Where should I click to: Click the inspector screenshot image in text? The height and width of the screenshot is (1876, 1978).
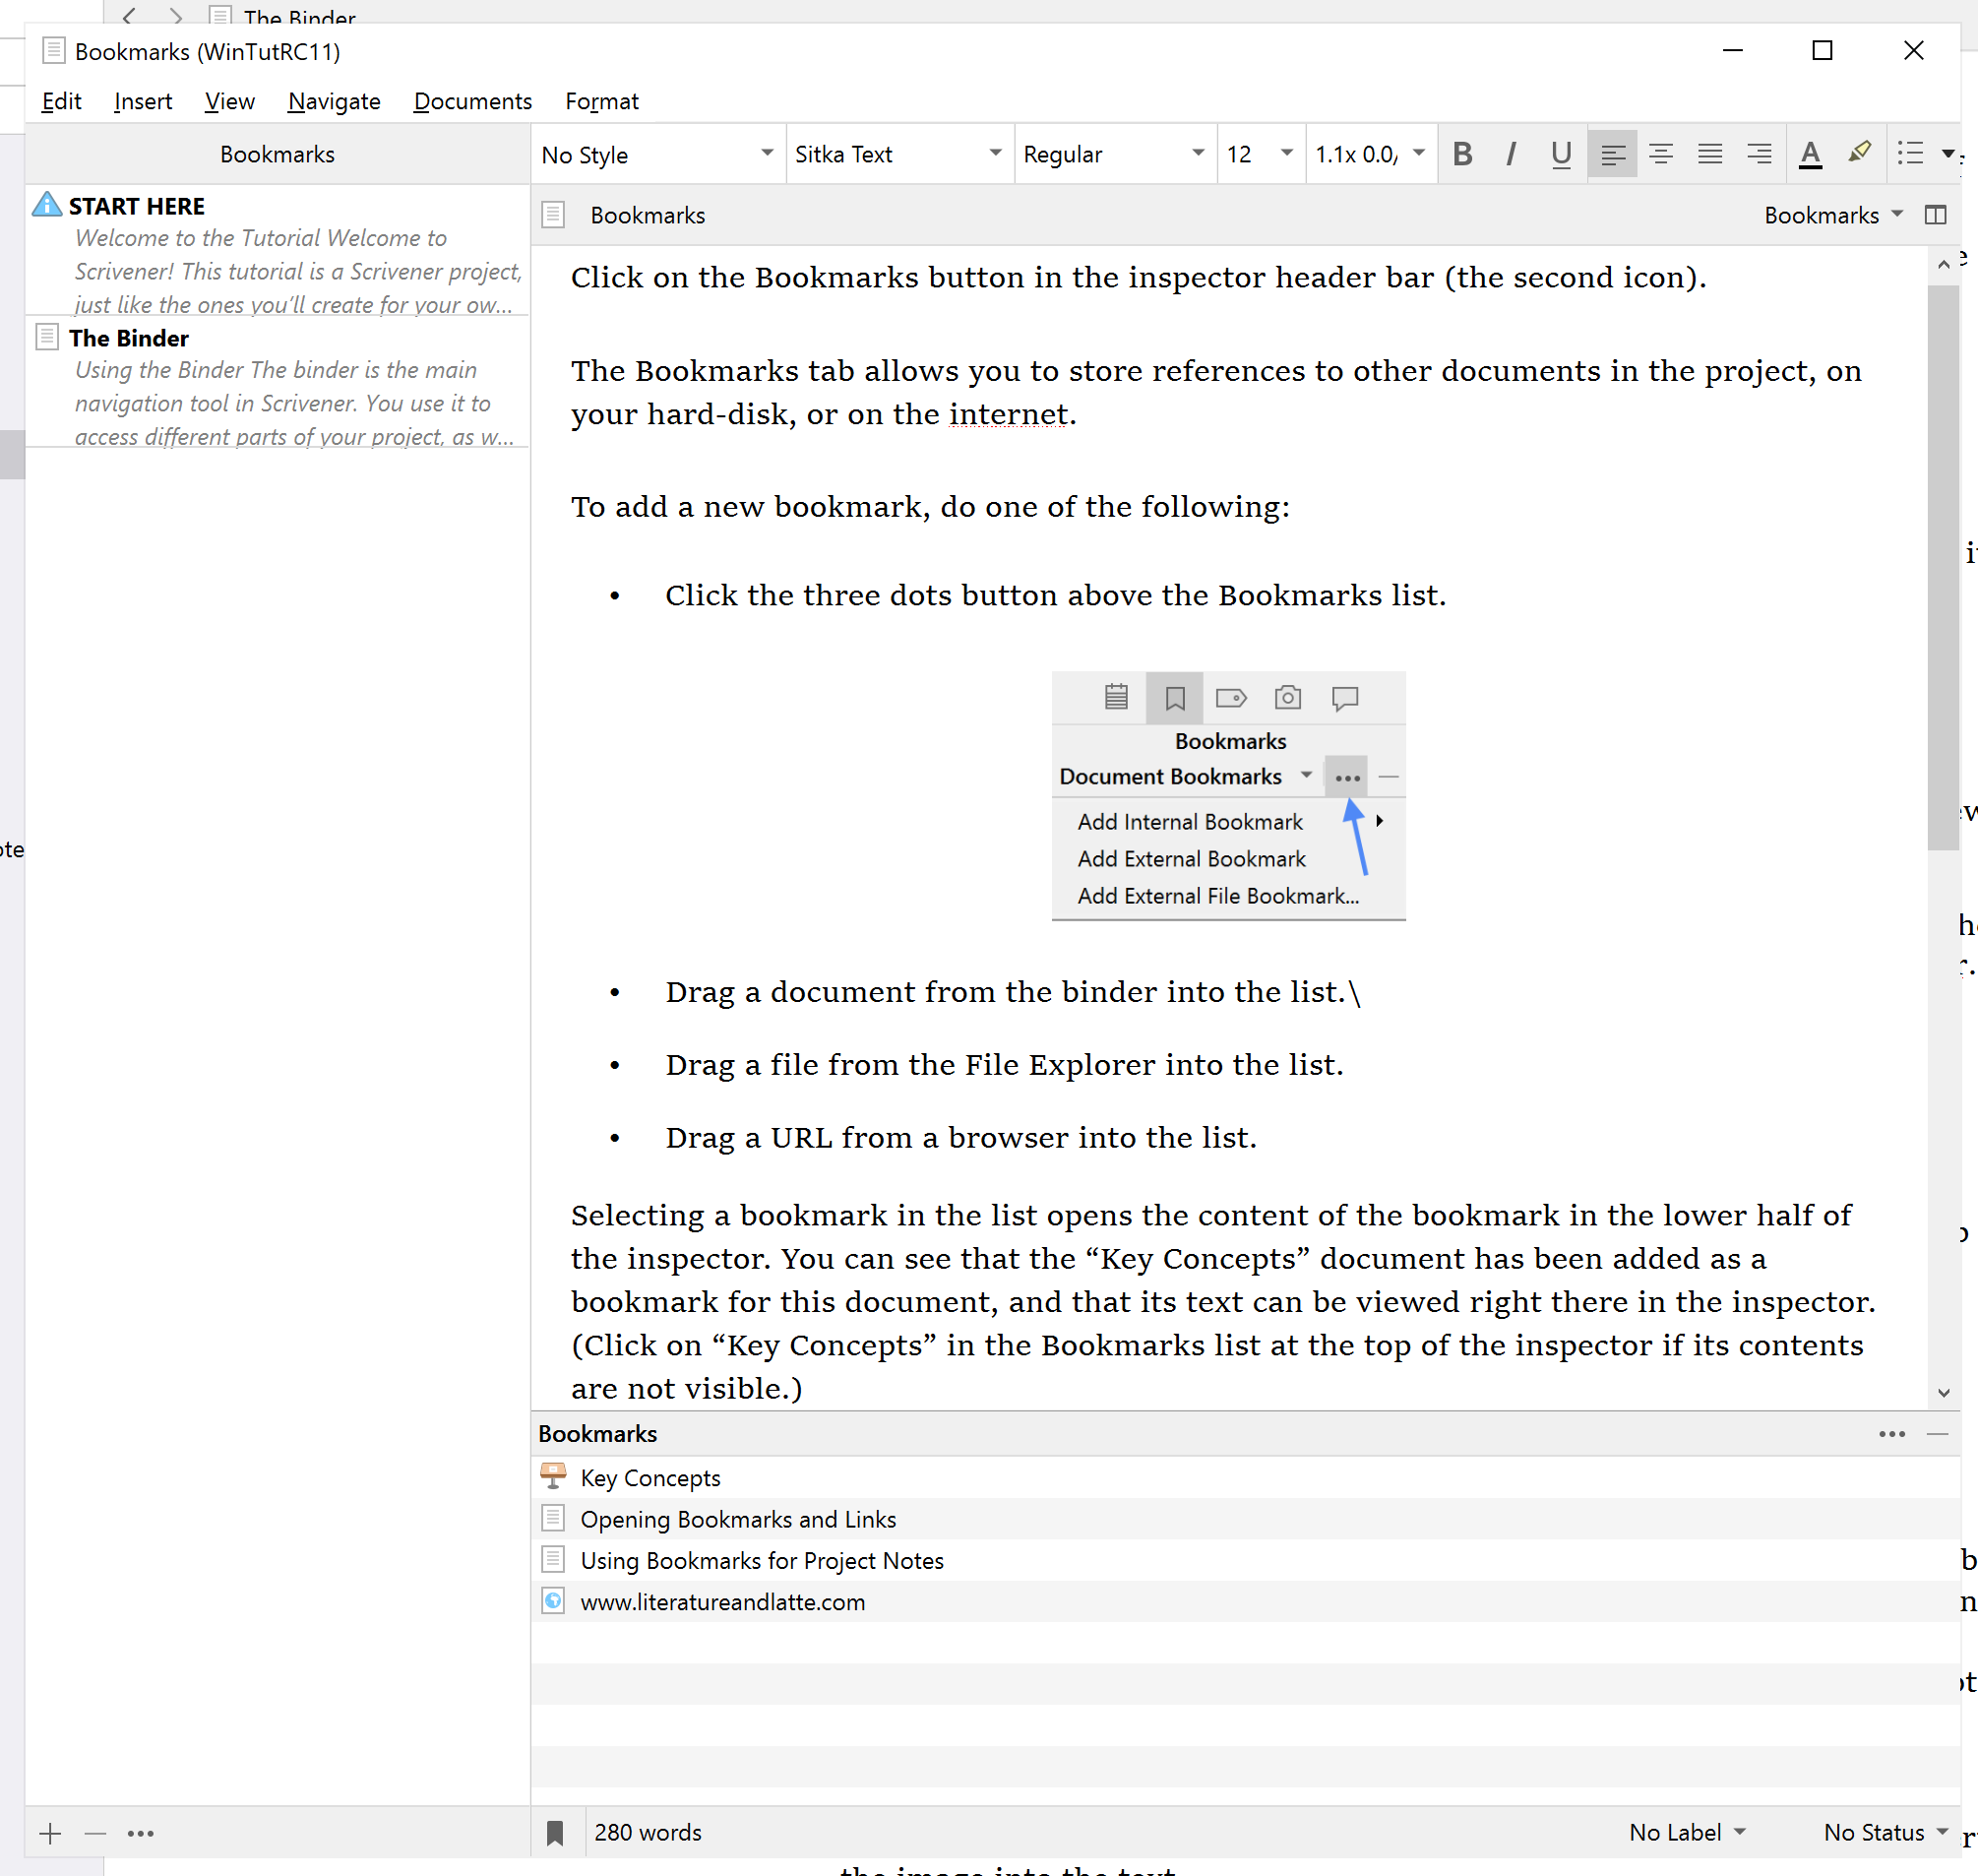[x=1229, y=796]
